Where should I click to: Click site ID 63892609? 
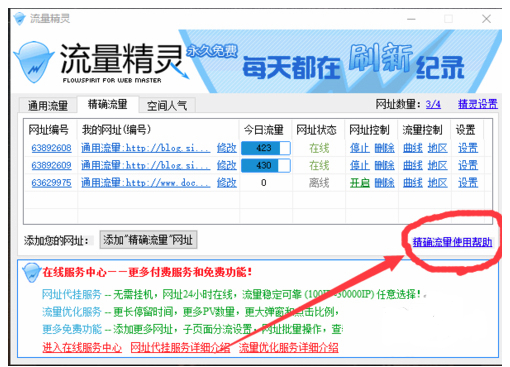pos(51,165)
